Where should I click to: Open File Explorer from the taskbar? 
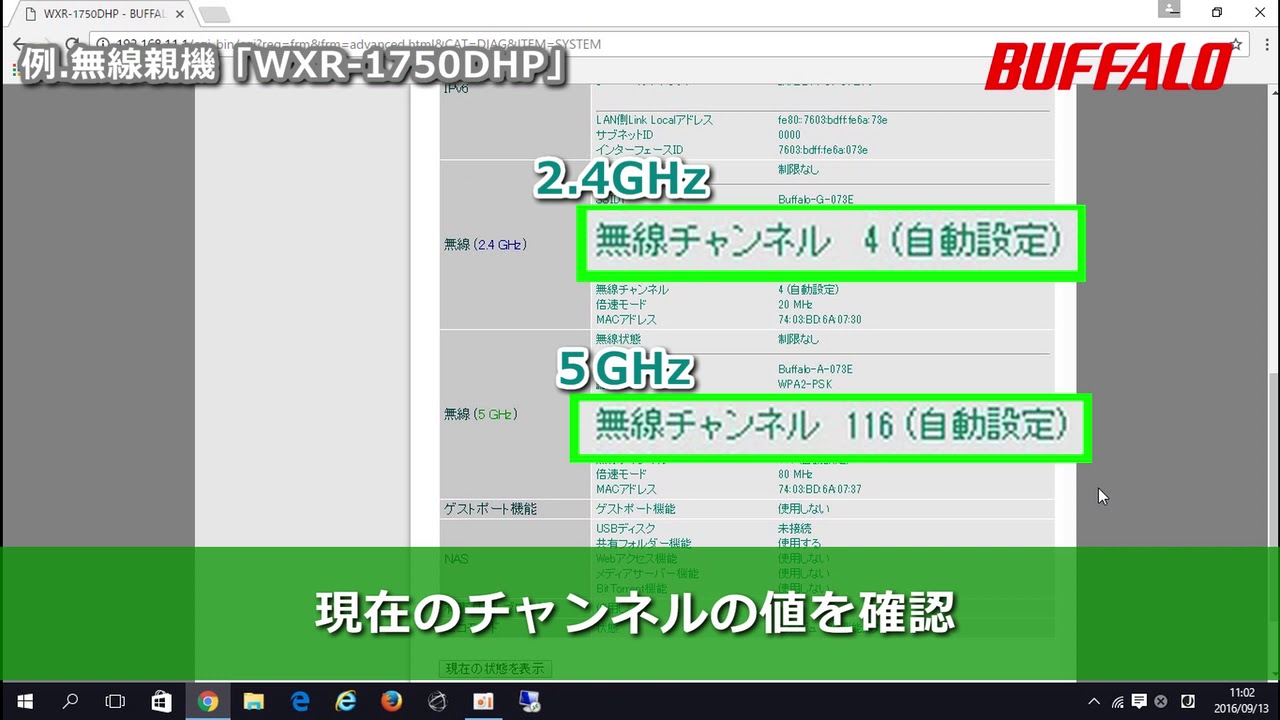tap(253, 701)
